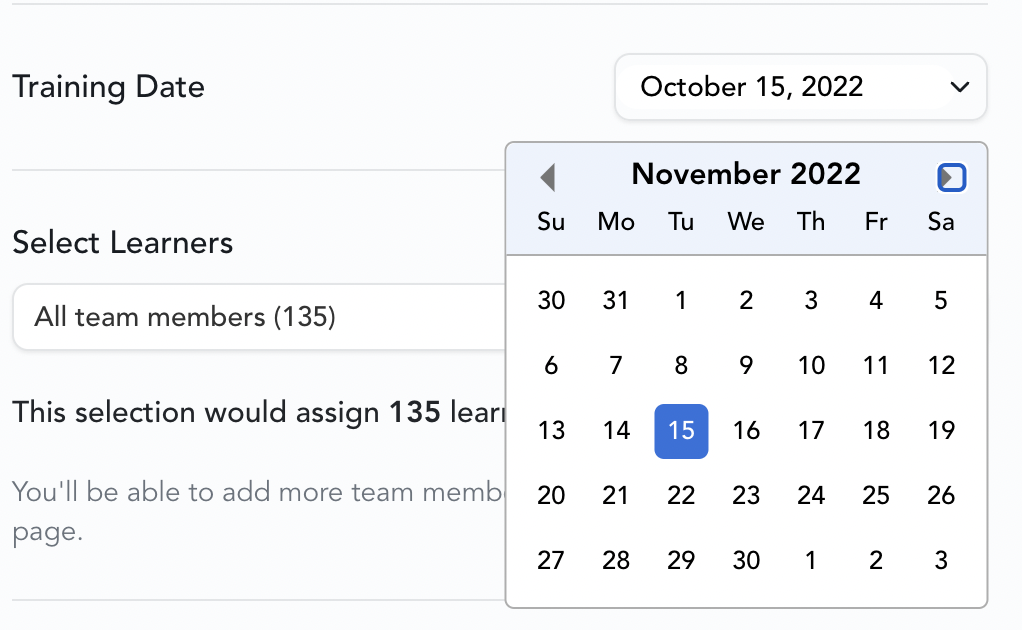Pick November 16 in calendar
Viewport: 1022px width, 630px height.
(746, 431)
